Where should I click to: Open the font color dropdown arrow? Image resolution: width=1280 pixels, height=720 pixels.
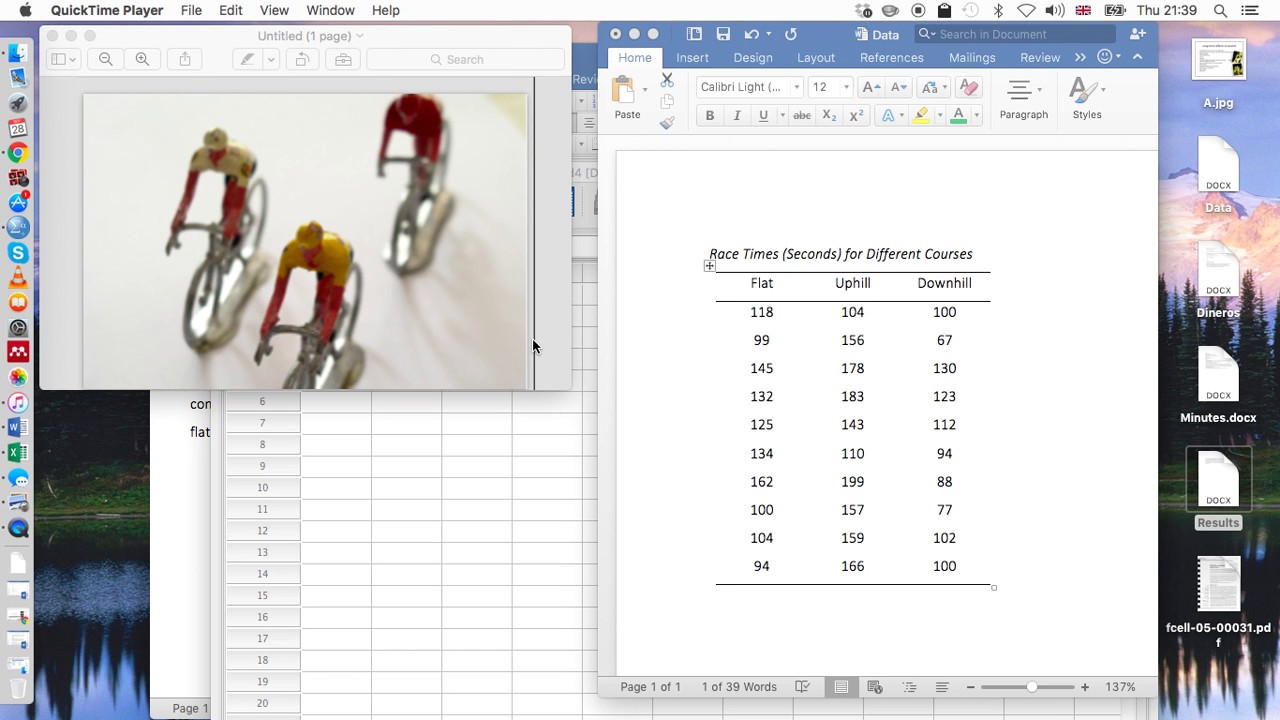[x=976, y=116]
